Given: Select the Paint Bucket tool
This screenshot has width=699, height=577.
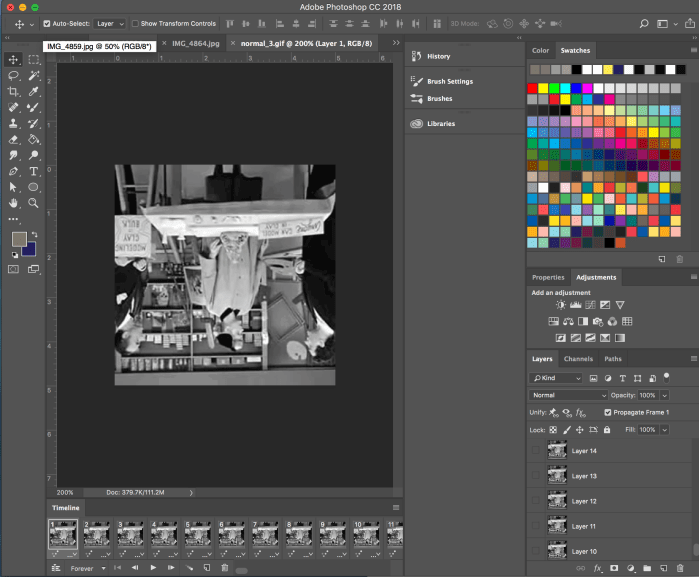Looking at the screenshot, I should click(33, 140).
